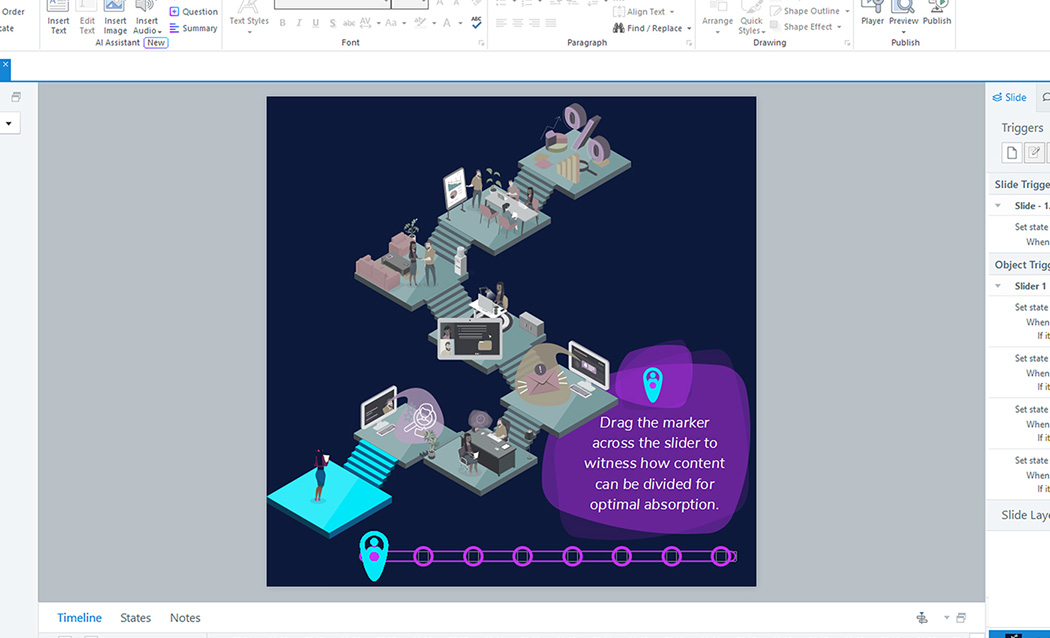This screenshot has height=638, width=1050.
Task: Click the Publish icon
Action: 937,13
